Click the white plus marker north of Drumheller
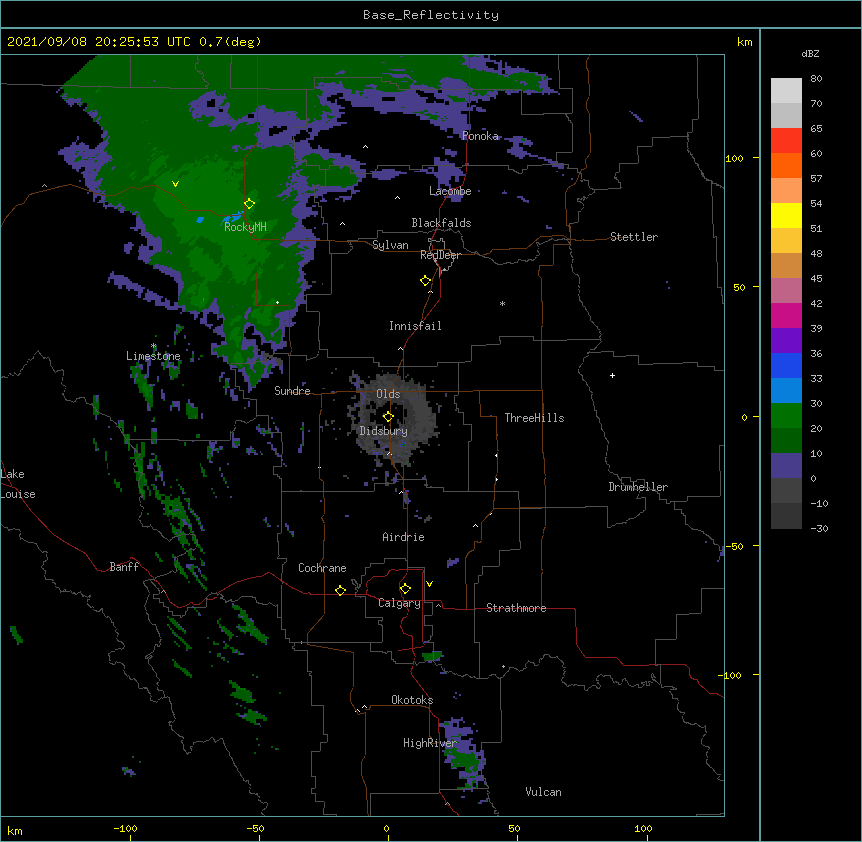This screenshot has height=842, width=862. tap(612, 375)
